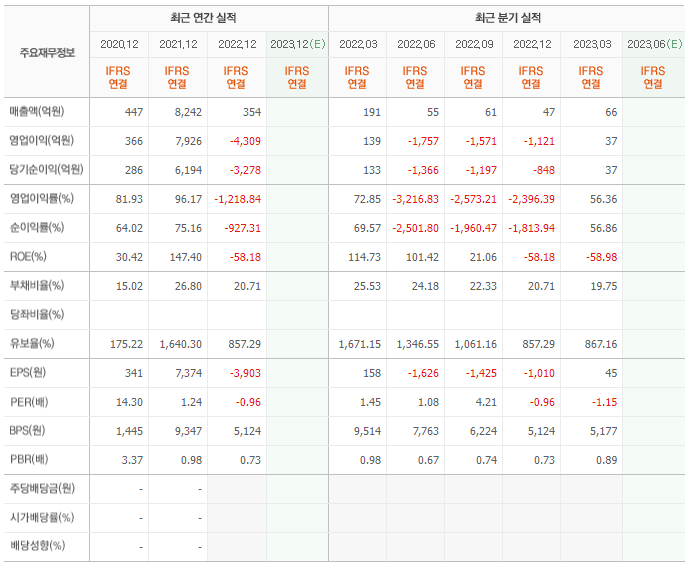
Task: Click the 최근 분기 실적 header
Action: [508, 18]
